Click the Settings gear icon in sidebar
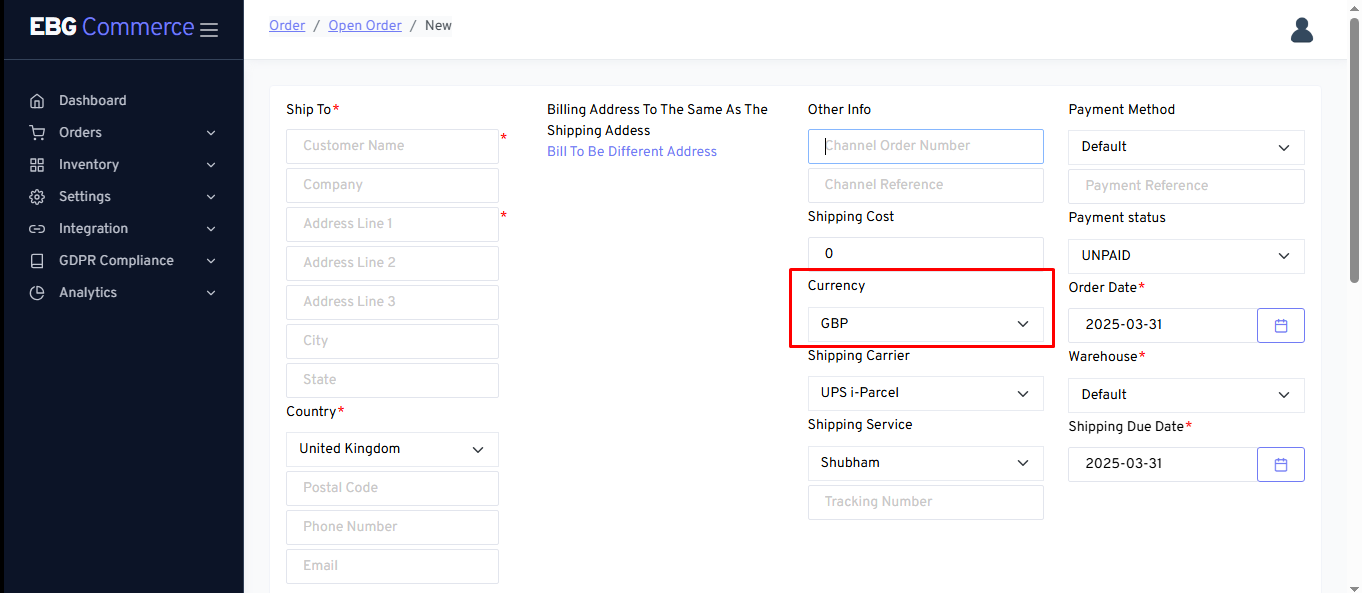This screenshot has width=1362, height=593. 37,197
